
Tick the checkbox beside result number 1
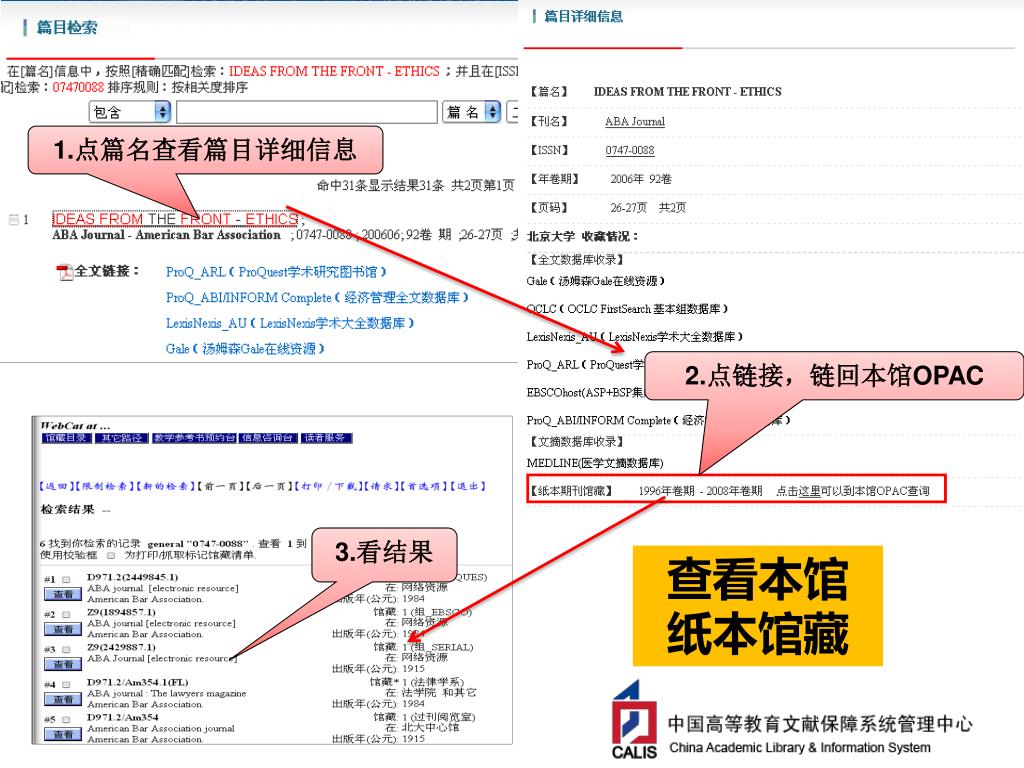click(x=13, y=219)
